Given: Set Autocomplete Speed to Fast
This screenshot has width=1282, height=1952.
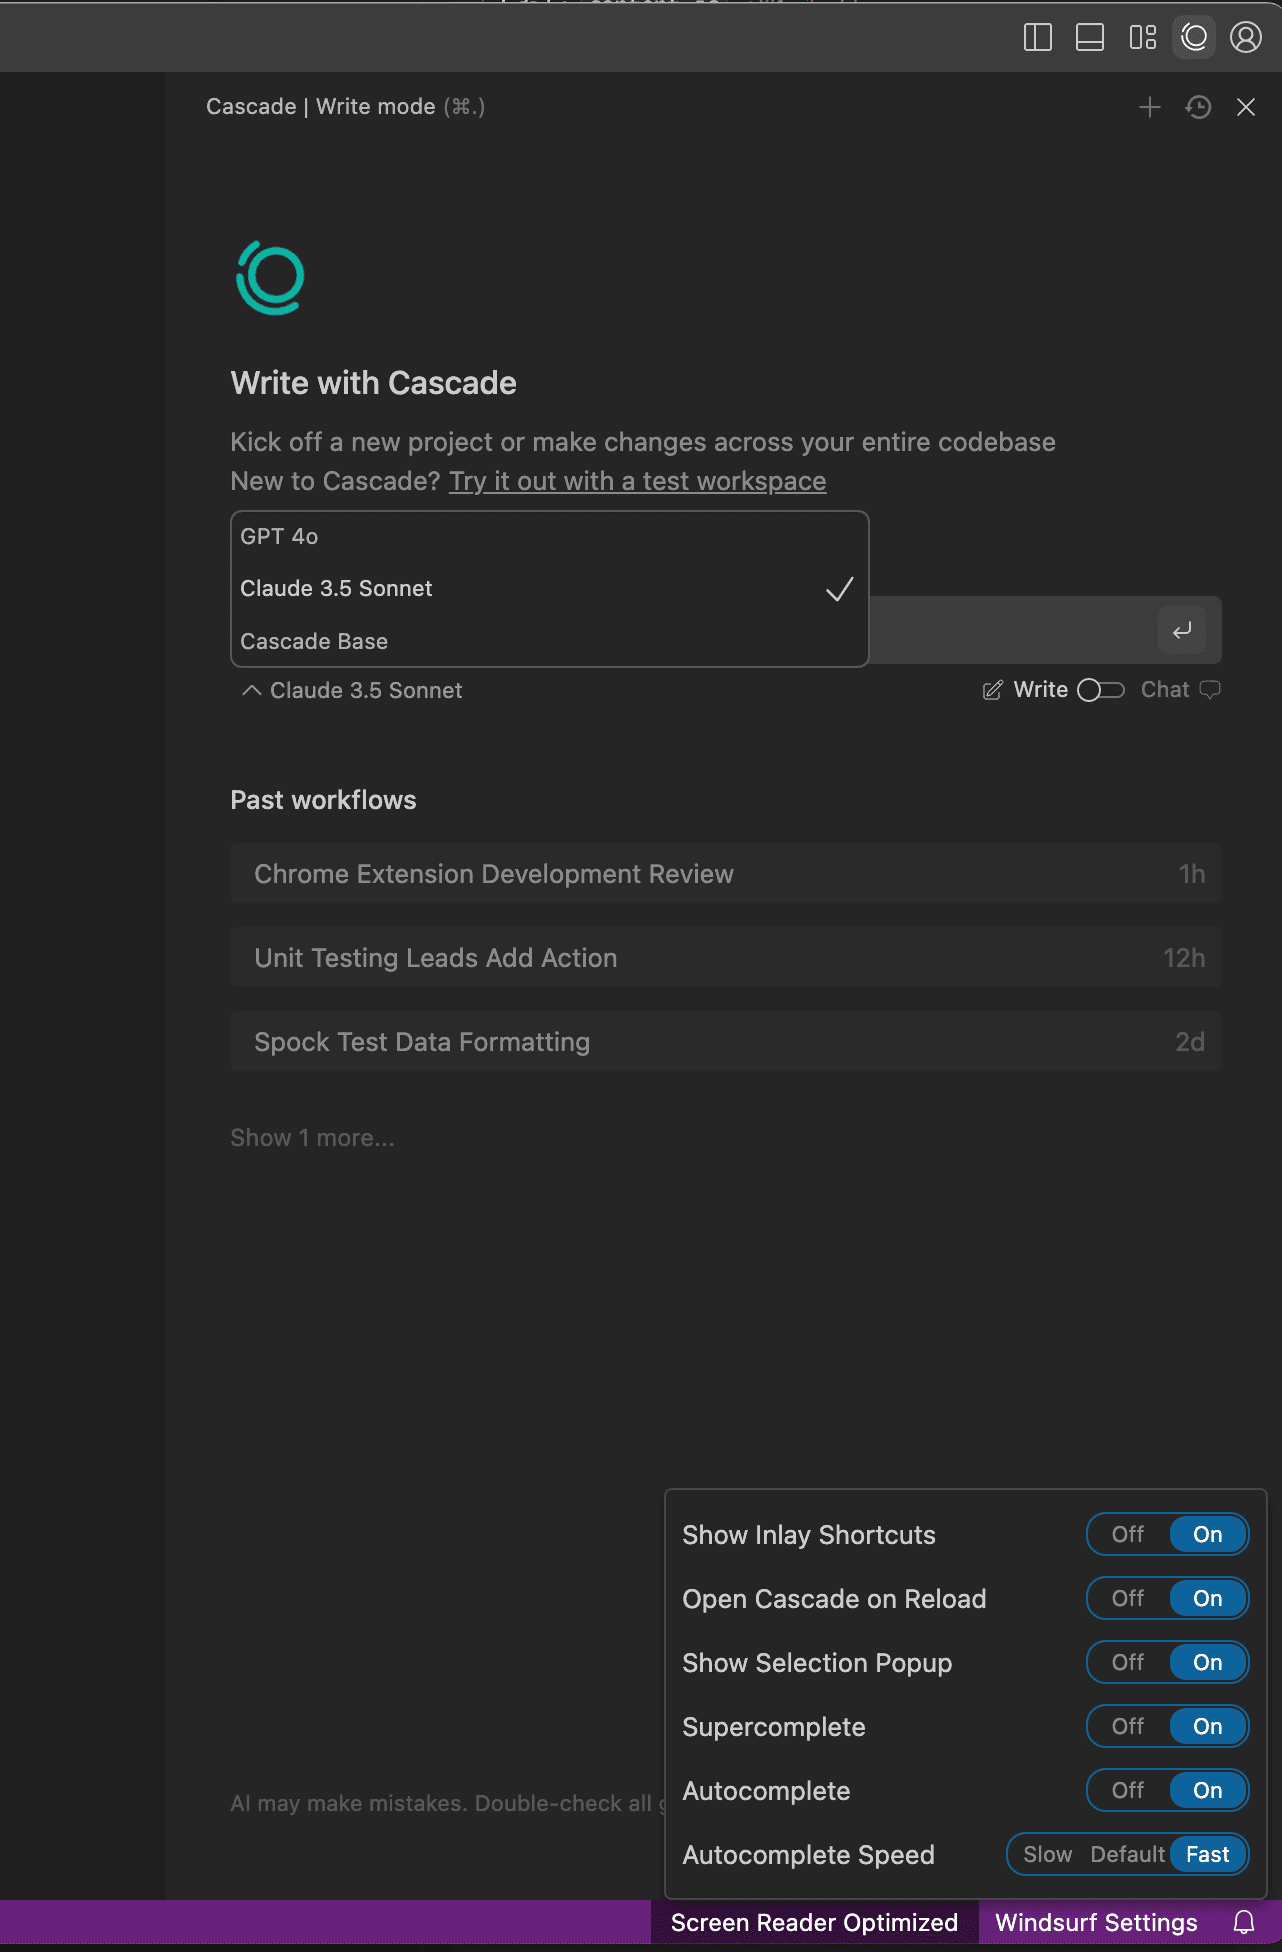Looking at the screenshot, I should 1208,1854.
